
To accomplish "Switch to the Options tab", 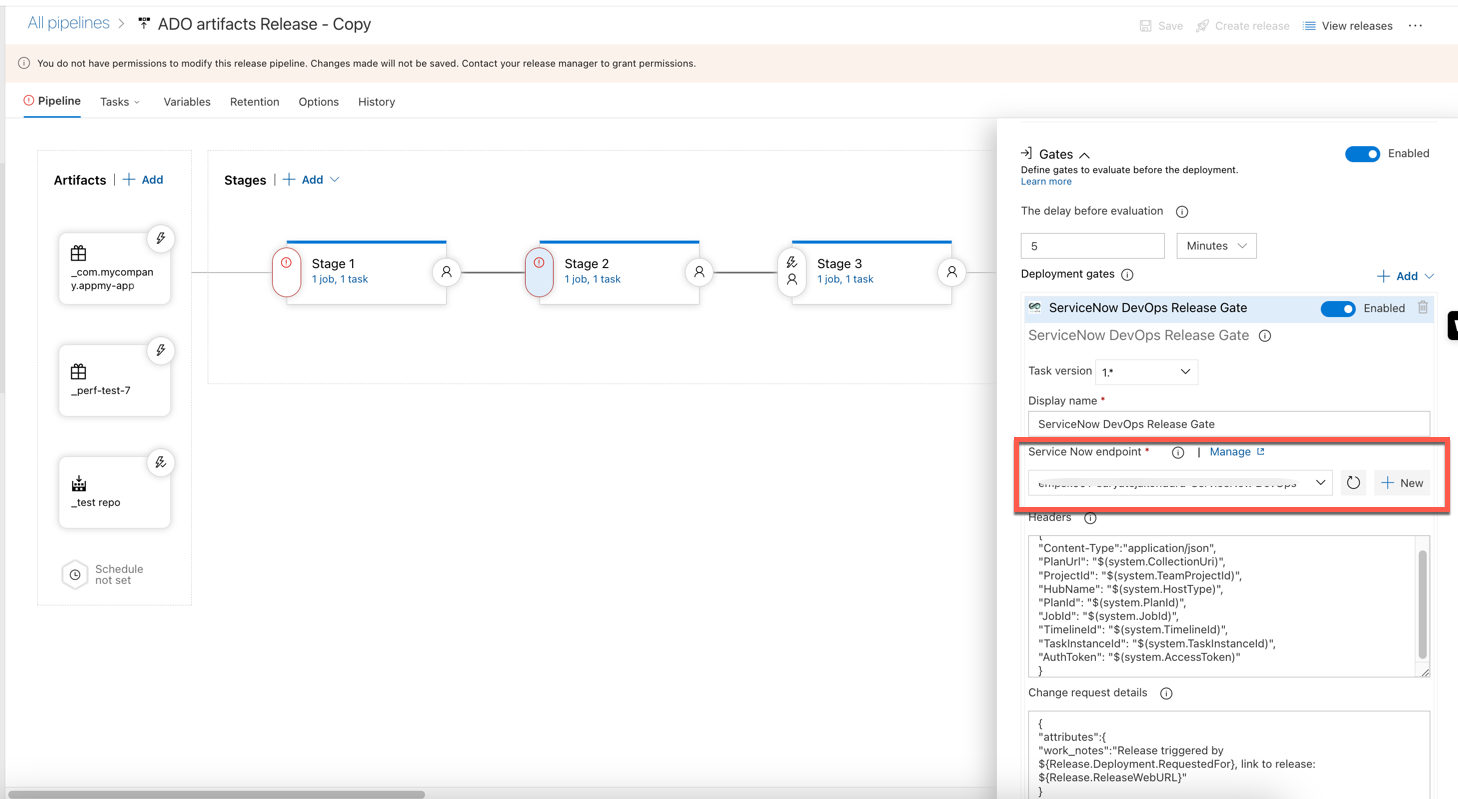I will pyautogui.click(x=318, y=102).
